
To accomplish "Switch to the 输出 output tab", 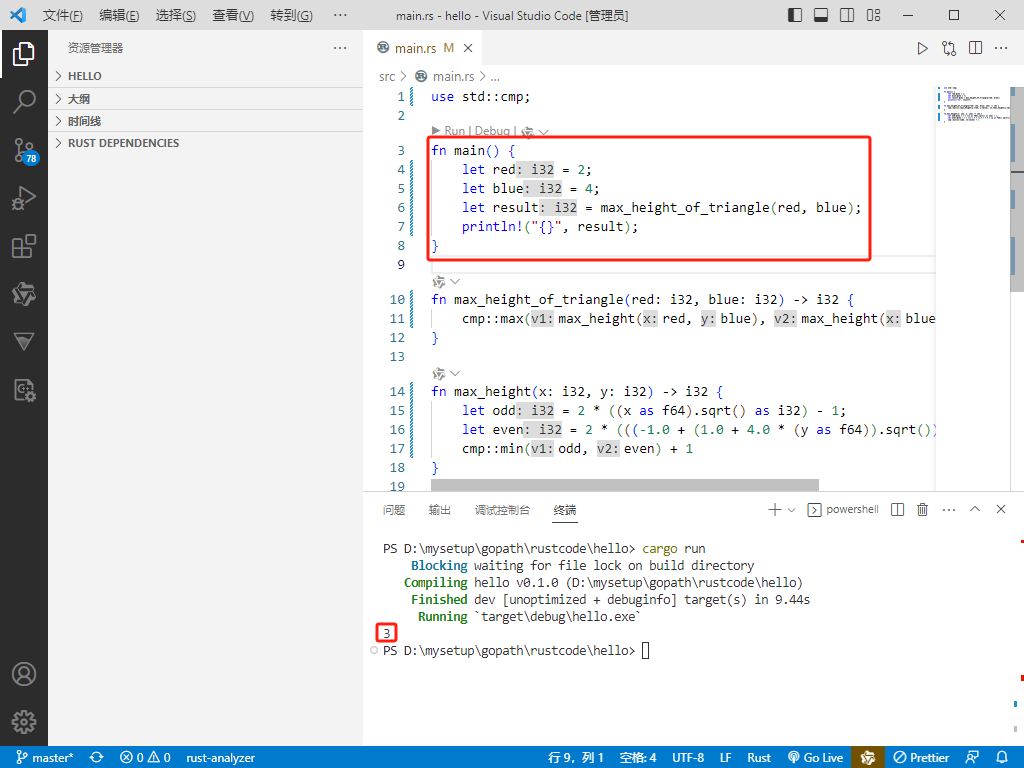I will coord(440,510).
